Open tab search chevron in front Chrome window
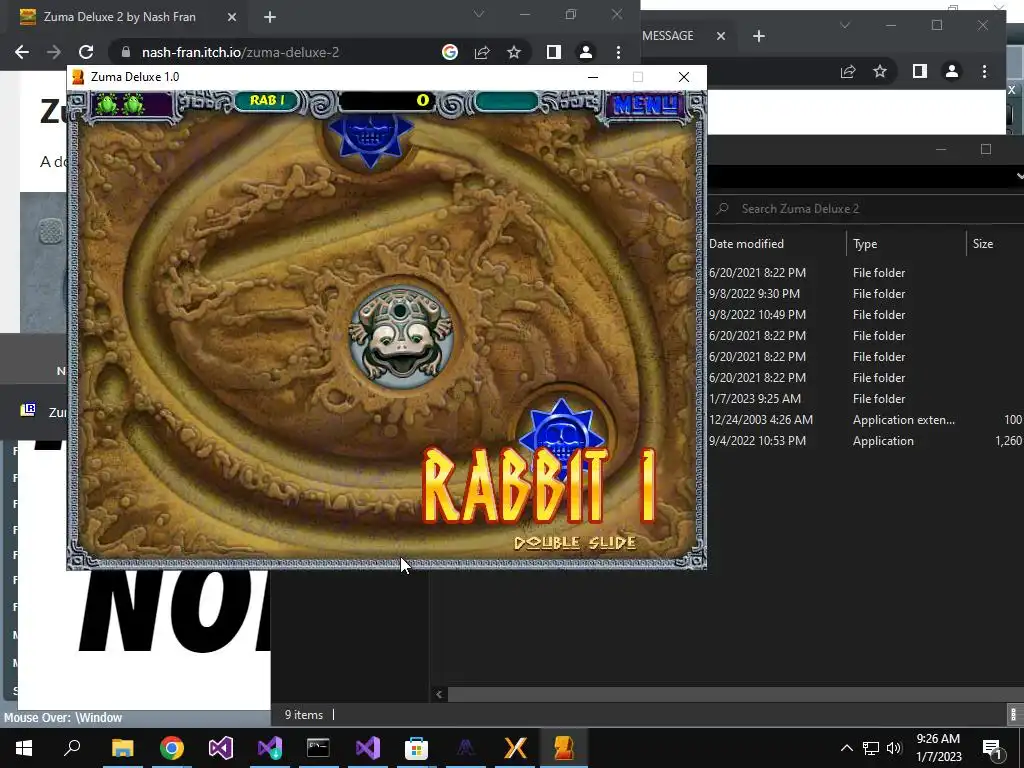This screenshot has width=1024, height=768. [x=479, y=14]
